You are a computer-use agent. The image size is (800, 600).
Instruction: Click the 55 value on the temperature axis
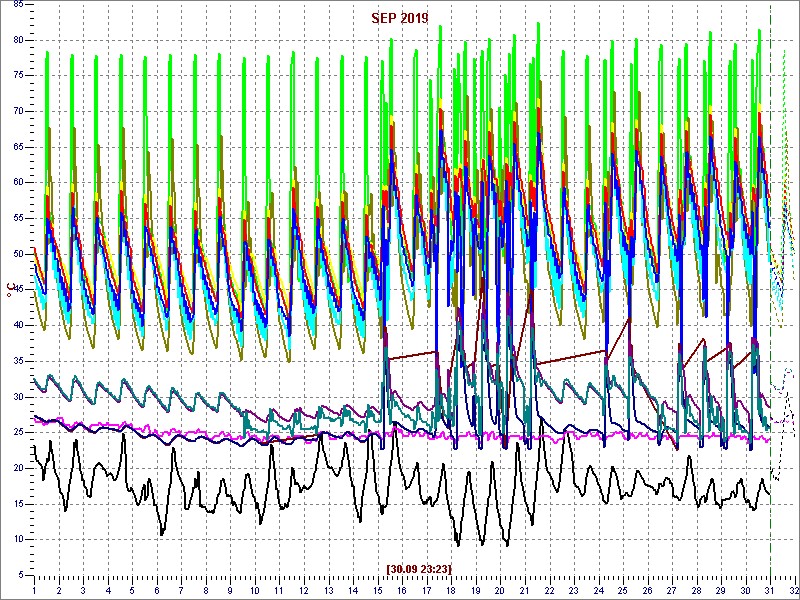(x=17, y=219)
